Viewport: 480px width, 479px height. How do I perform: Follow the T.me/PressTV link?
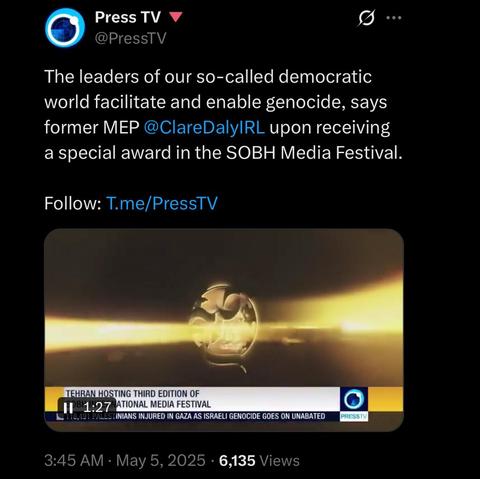[x=162, y=203]
